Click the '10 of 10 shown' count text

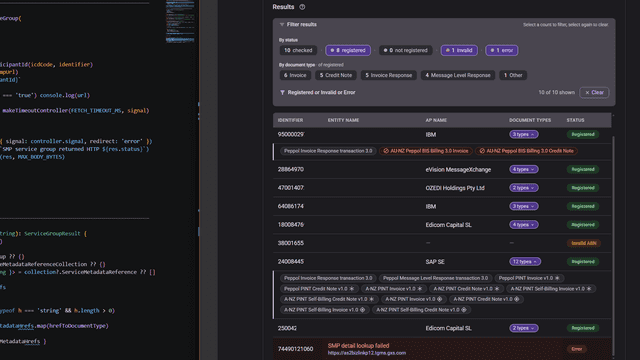[556, 92]
